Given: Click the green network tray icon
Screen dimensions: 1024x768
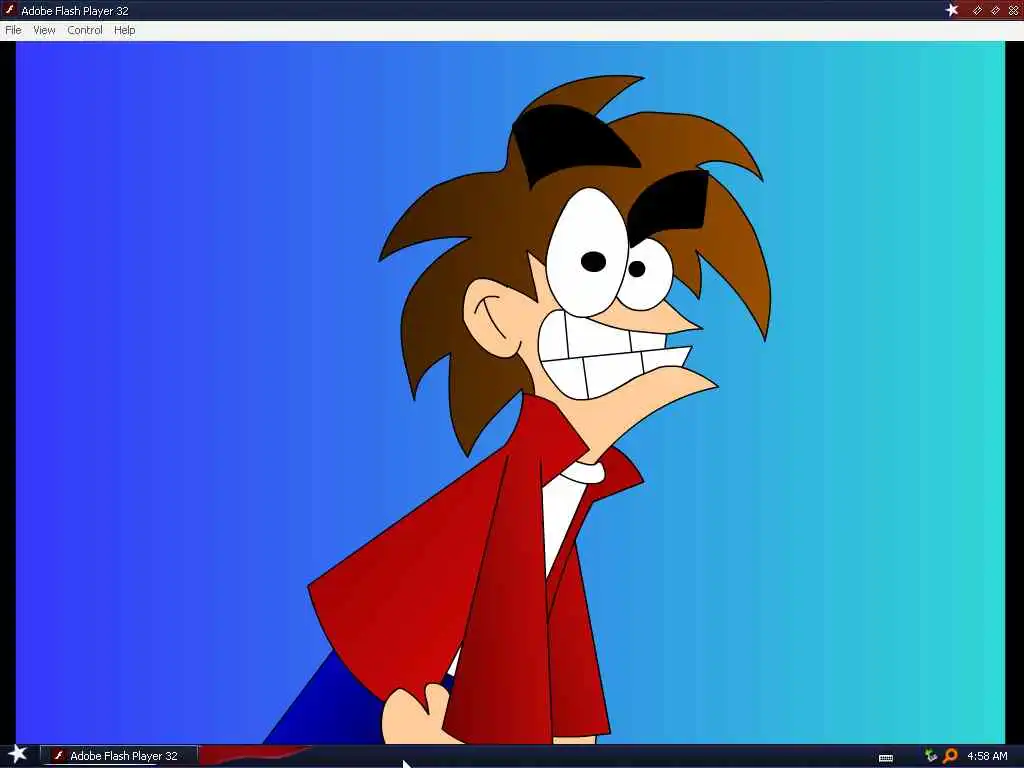Looking at the screenshot, I should coord(931,756).
